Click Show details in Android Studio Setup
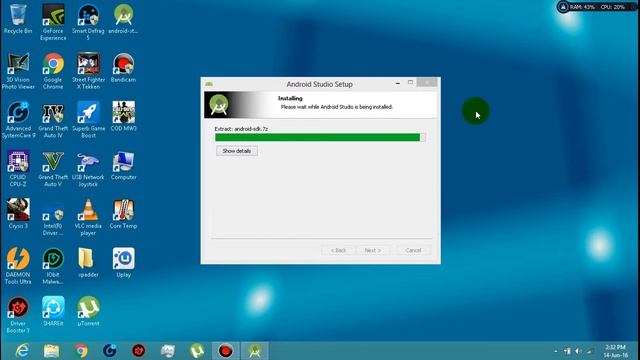 237,151
